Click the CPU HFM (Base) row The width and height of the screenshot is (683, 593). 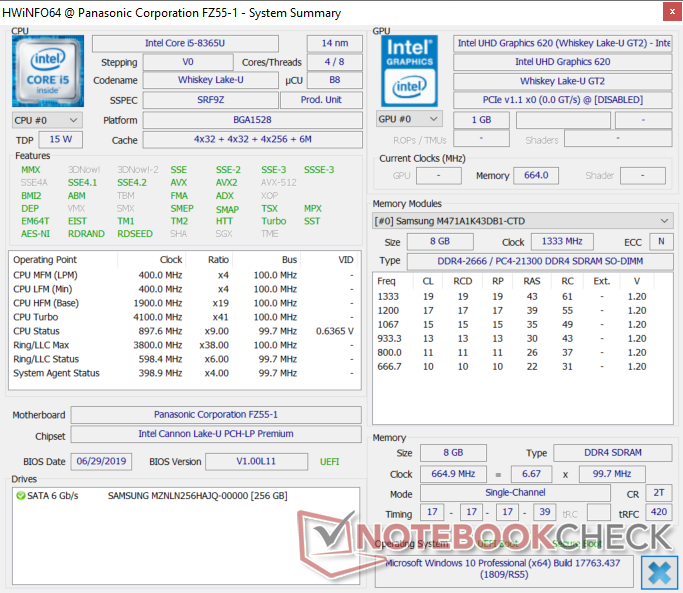(185, 303)
